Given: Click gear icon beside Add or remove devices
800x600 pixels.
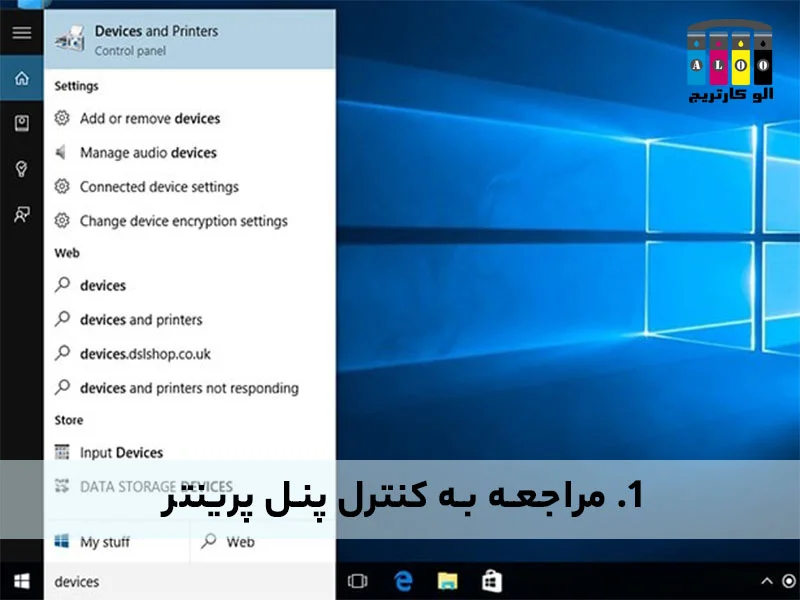Looking at the screenshot, I should [62, 118].
